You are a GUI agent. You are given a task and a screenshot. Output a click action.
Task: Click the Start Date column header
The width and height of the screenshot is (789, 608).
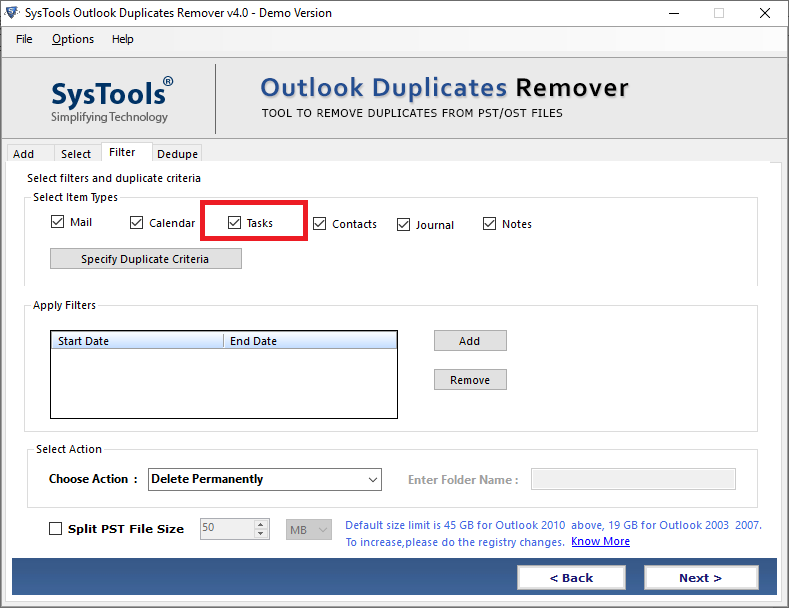point(137,341)
